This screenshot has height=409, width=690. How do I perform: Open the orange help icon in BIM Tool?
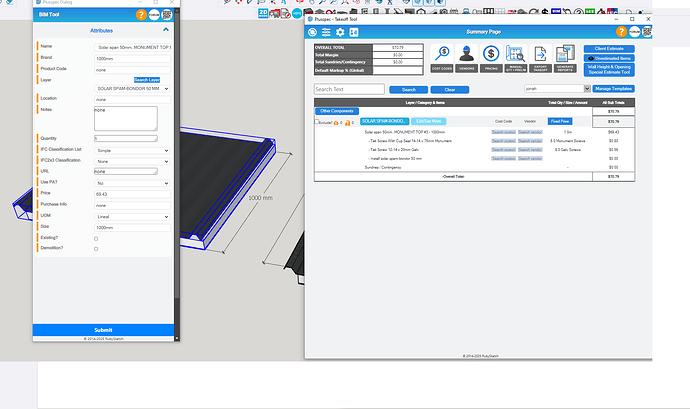[x=141, y=15]
